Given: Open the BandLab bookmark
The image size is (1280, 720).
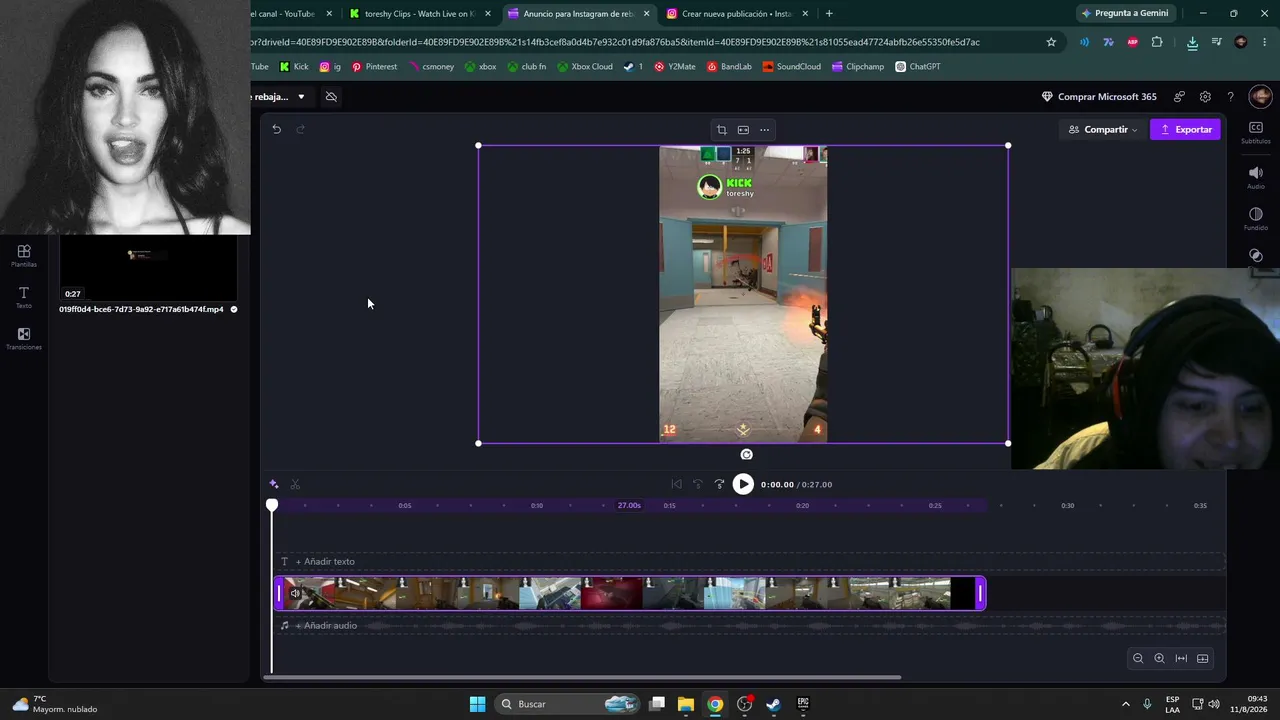Looking at the screenshot, I should pyautogui.click(x=728, y=67).
